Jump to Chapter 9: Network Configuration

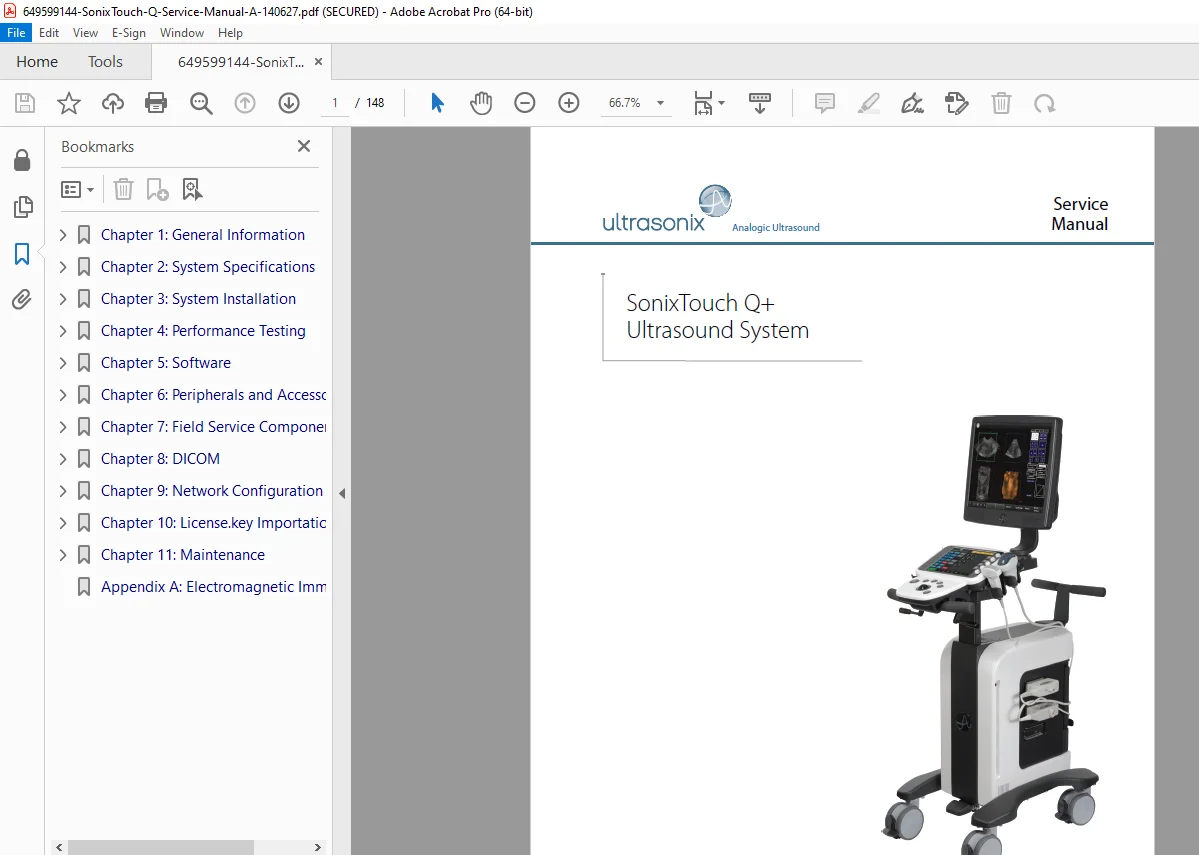coord(212,491)
